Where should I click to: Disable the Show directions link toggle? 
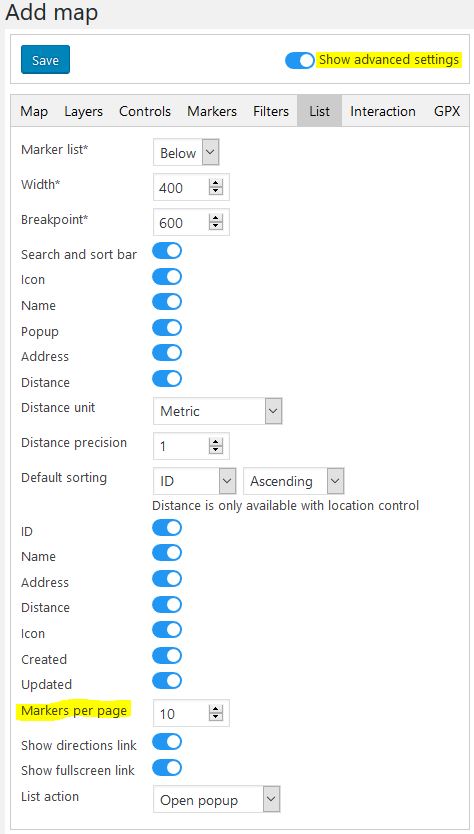(167, 742)
